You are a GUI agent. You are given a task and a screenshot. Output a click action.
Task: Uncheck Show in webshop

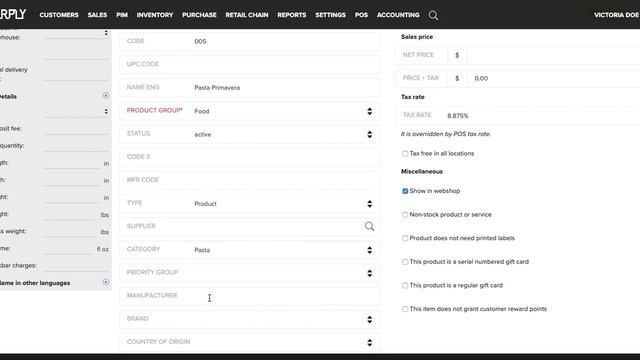[405, 191]
